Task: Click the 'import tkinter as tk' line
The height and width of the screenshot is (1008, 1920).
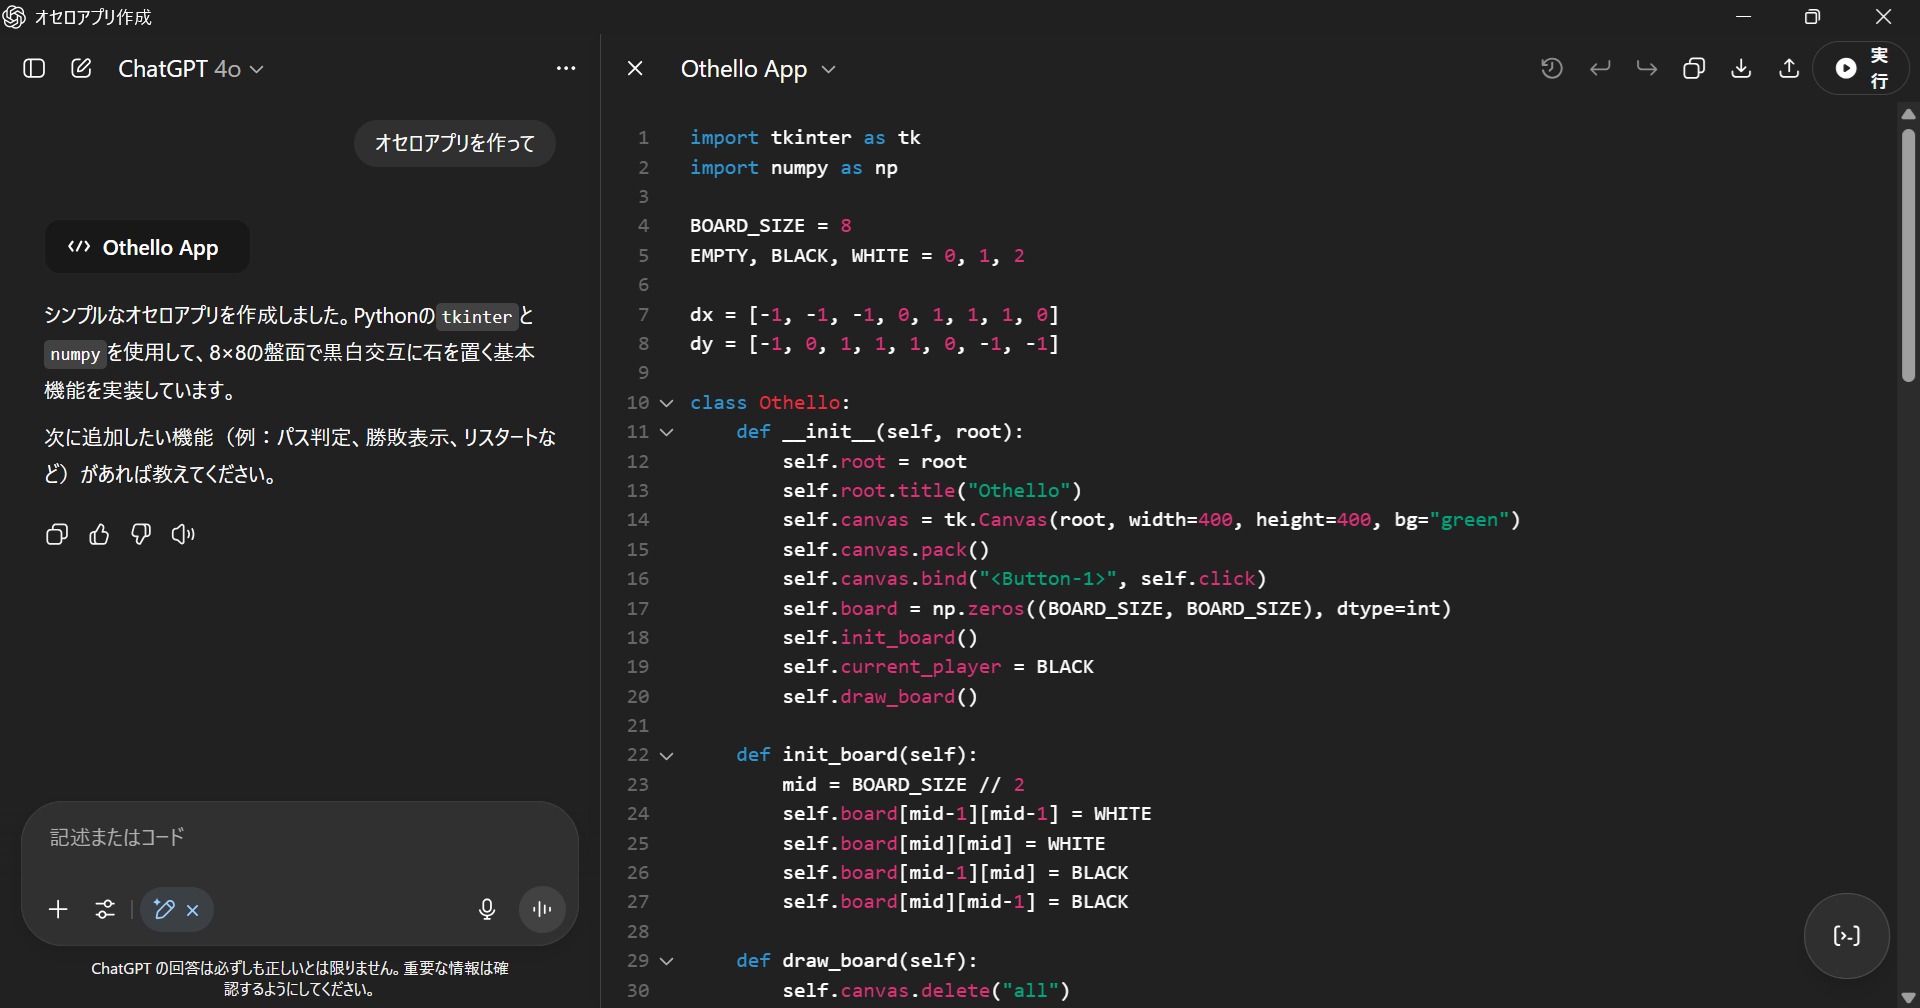Action: tap(805, 138)
